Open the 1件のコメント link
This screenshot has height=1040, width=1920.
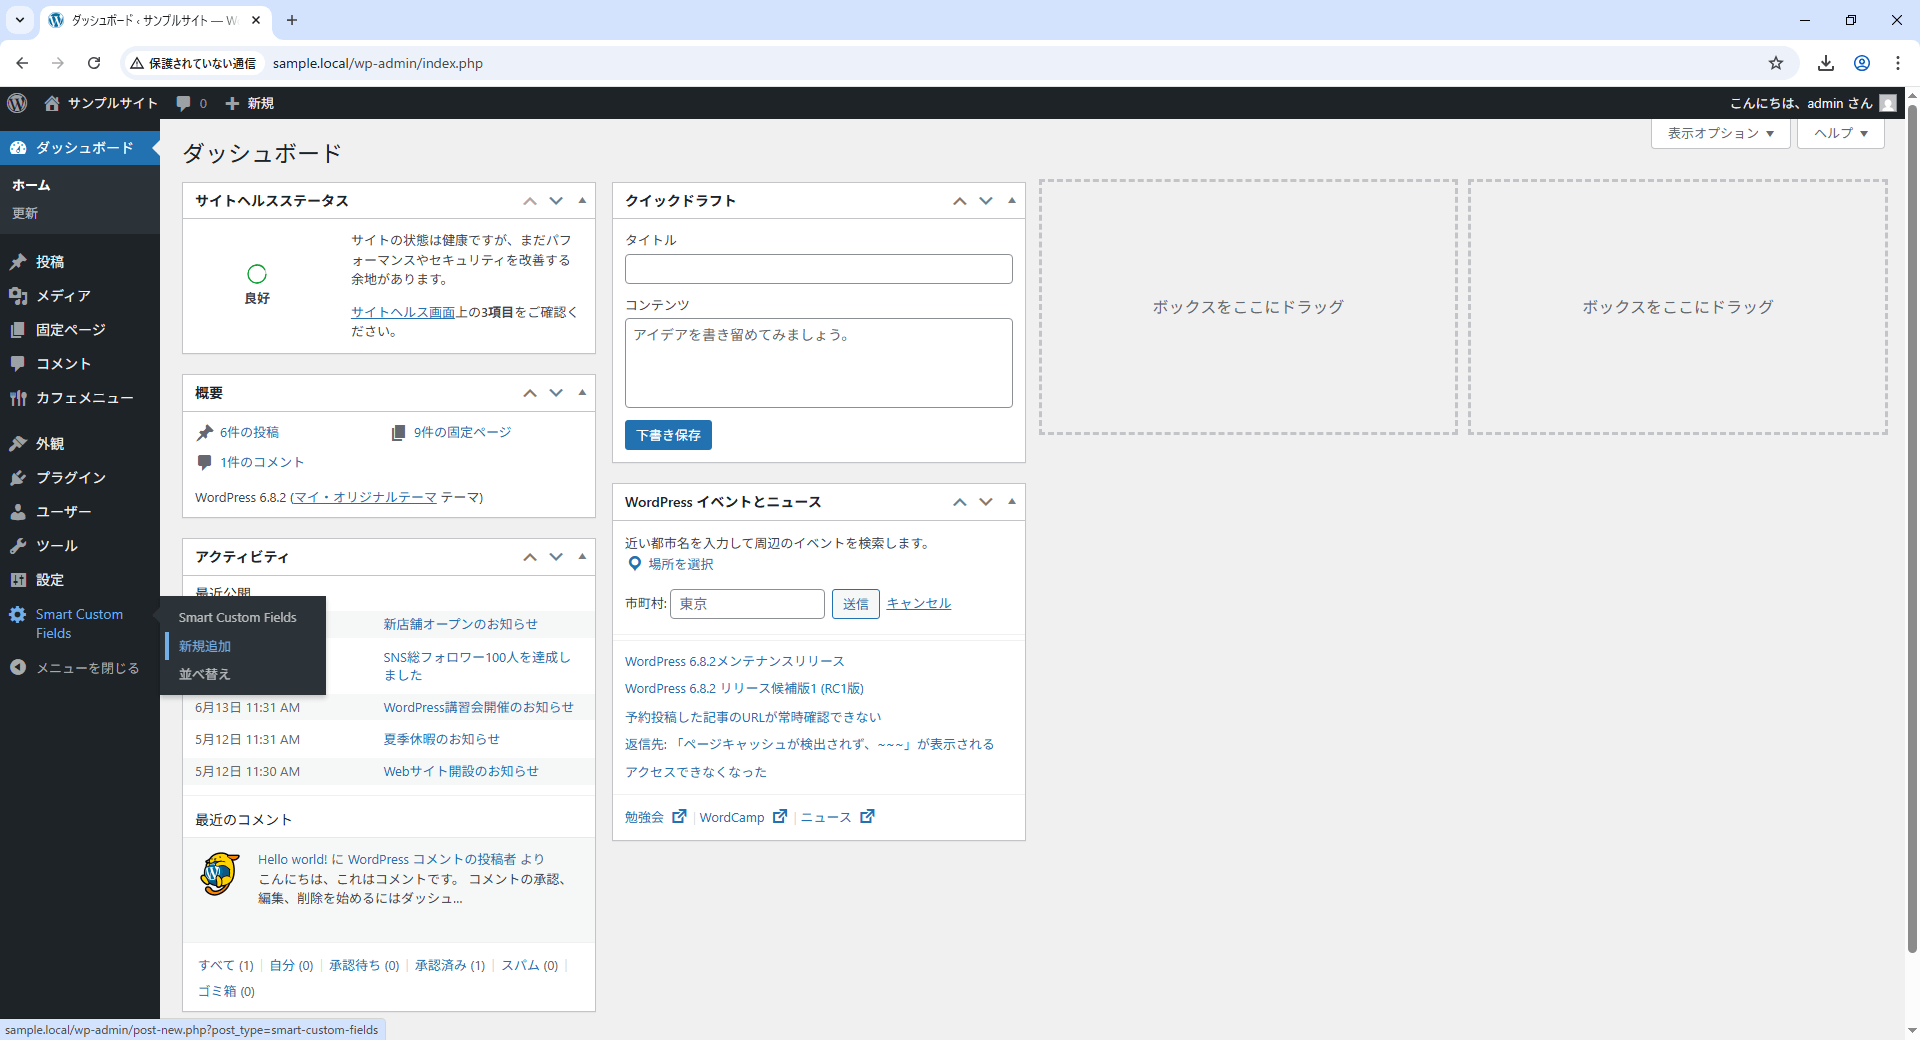tap(262, 462)
